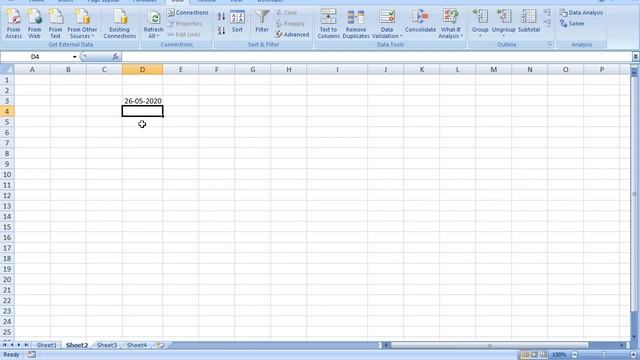Open the Sort dialog
Image resolution: width=640 pixels, height=360 pixels.
click(237, 22)
